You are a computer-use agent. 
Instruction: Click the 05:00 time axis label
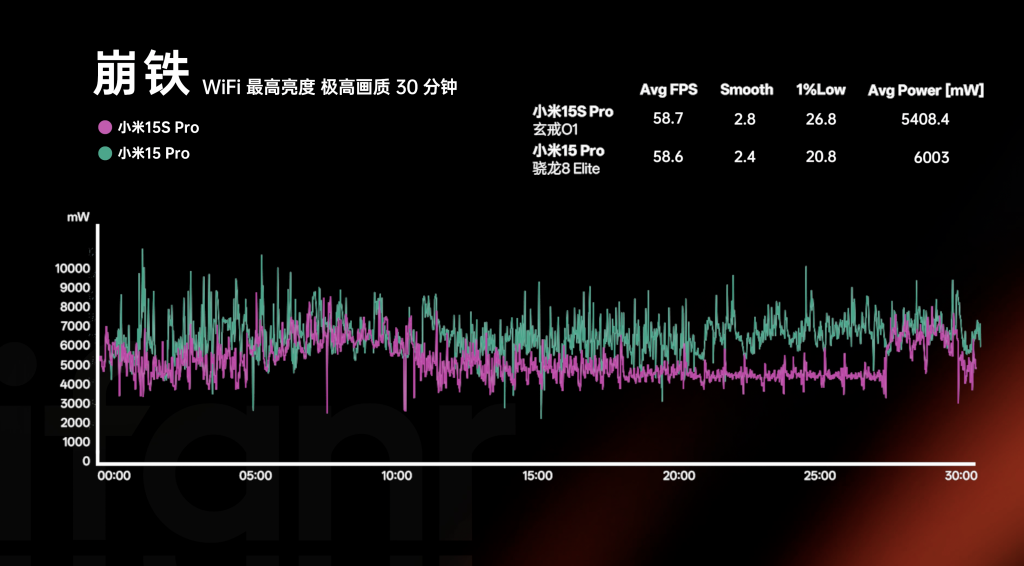(x=255, y=476)
